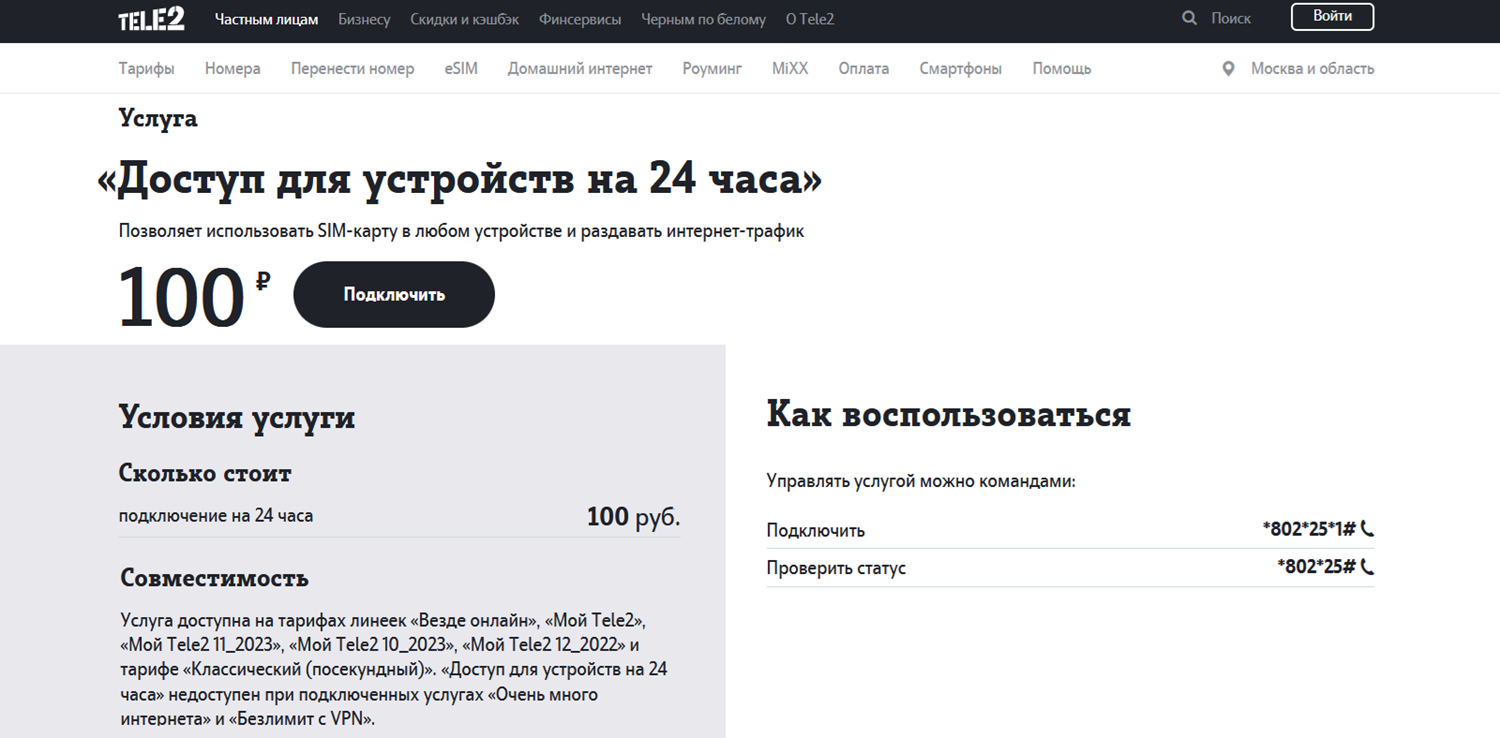Click the search magnifier icon
This screenshot has height=738, width=1500.
pos(1189,18)
